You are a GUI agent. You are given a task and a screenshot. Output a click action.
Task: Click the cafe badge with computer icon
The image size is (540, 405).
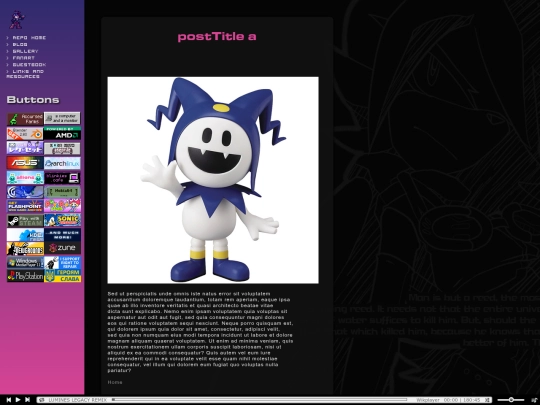[62, 178]
